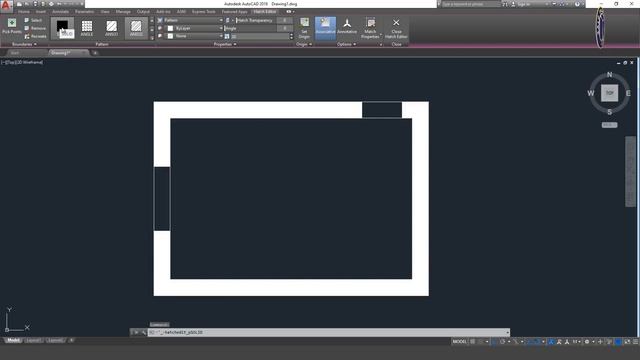The image size is (640, 360).
Task: Switch to the Model layout tab
Action: pos(13,340)
